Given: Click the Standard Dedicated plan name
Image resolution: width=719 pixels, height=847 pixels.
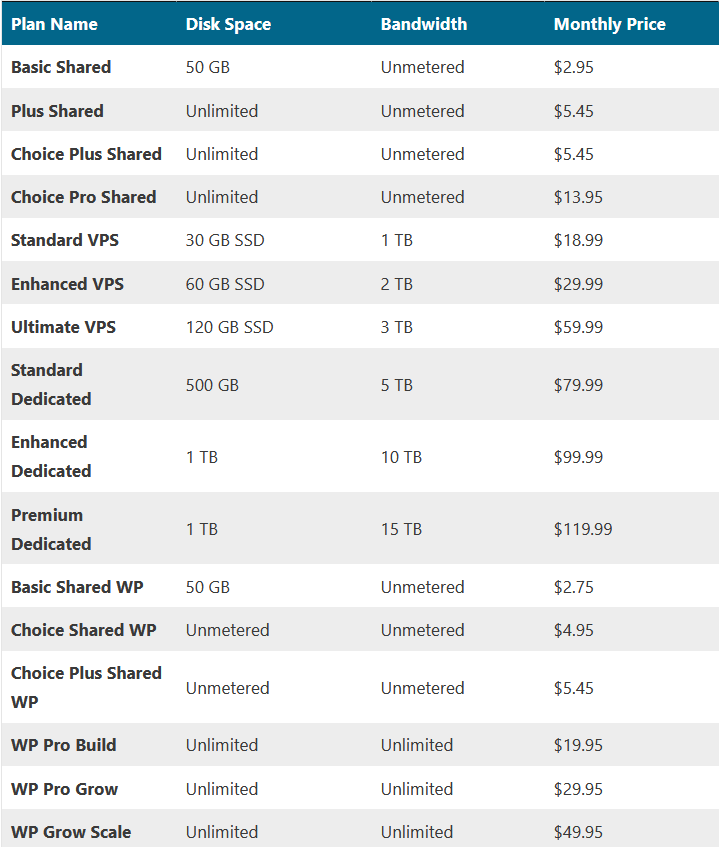Looking at the screenshot, I should (51, 385).
